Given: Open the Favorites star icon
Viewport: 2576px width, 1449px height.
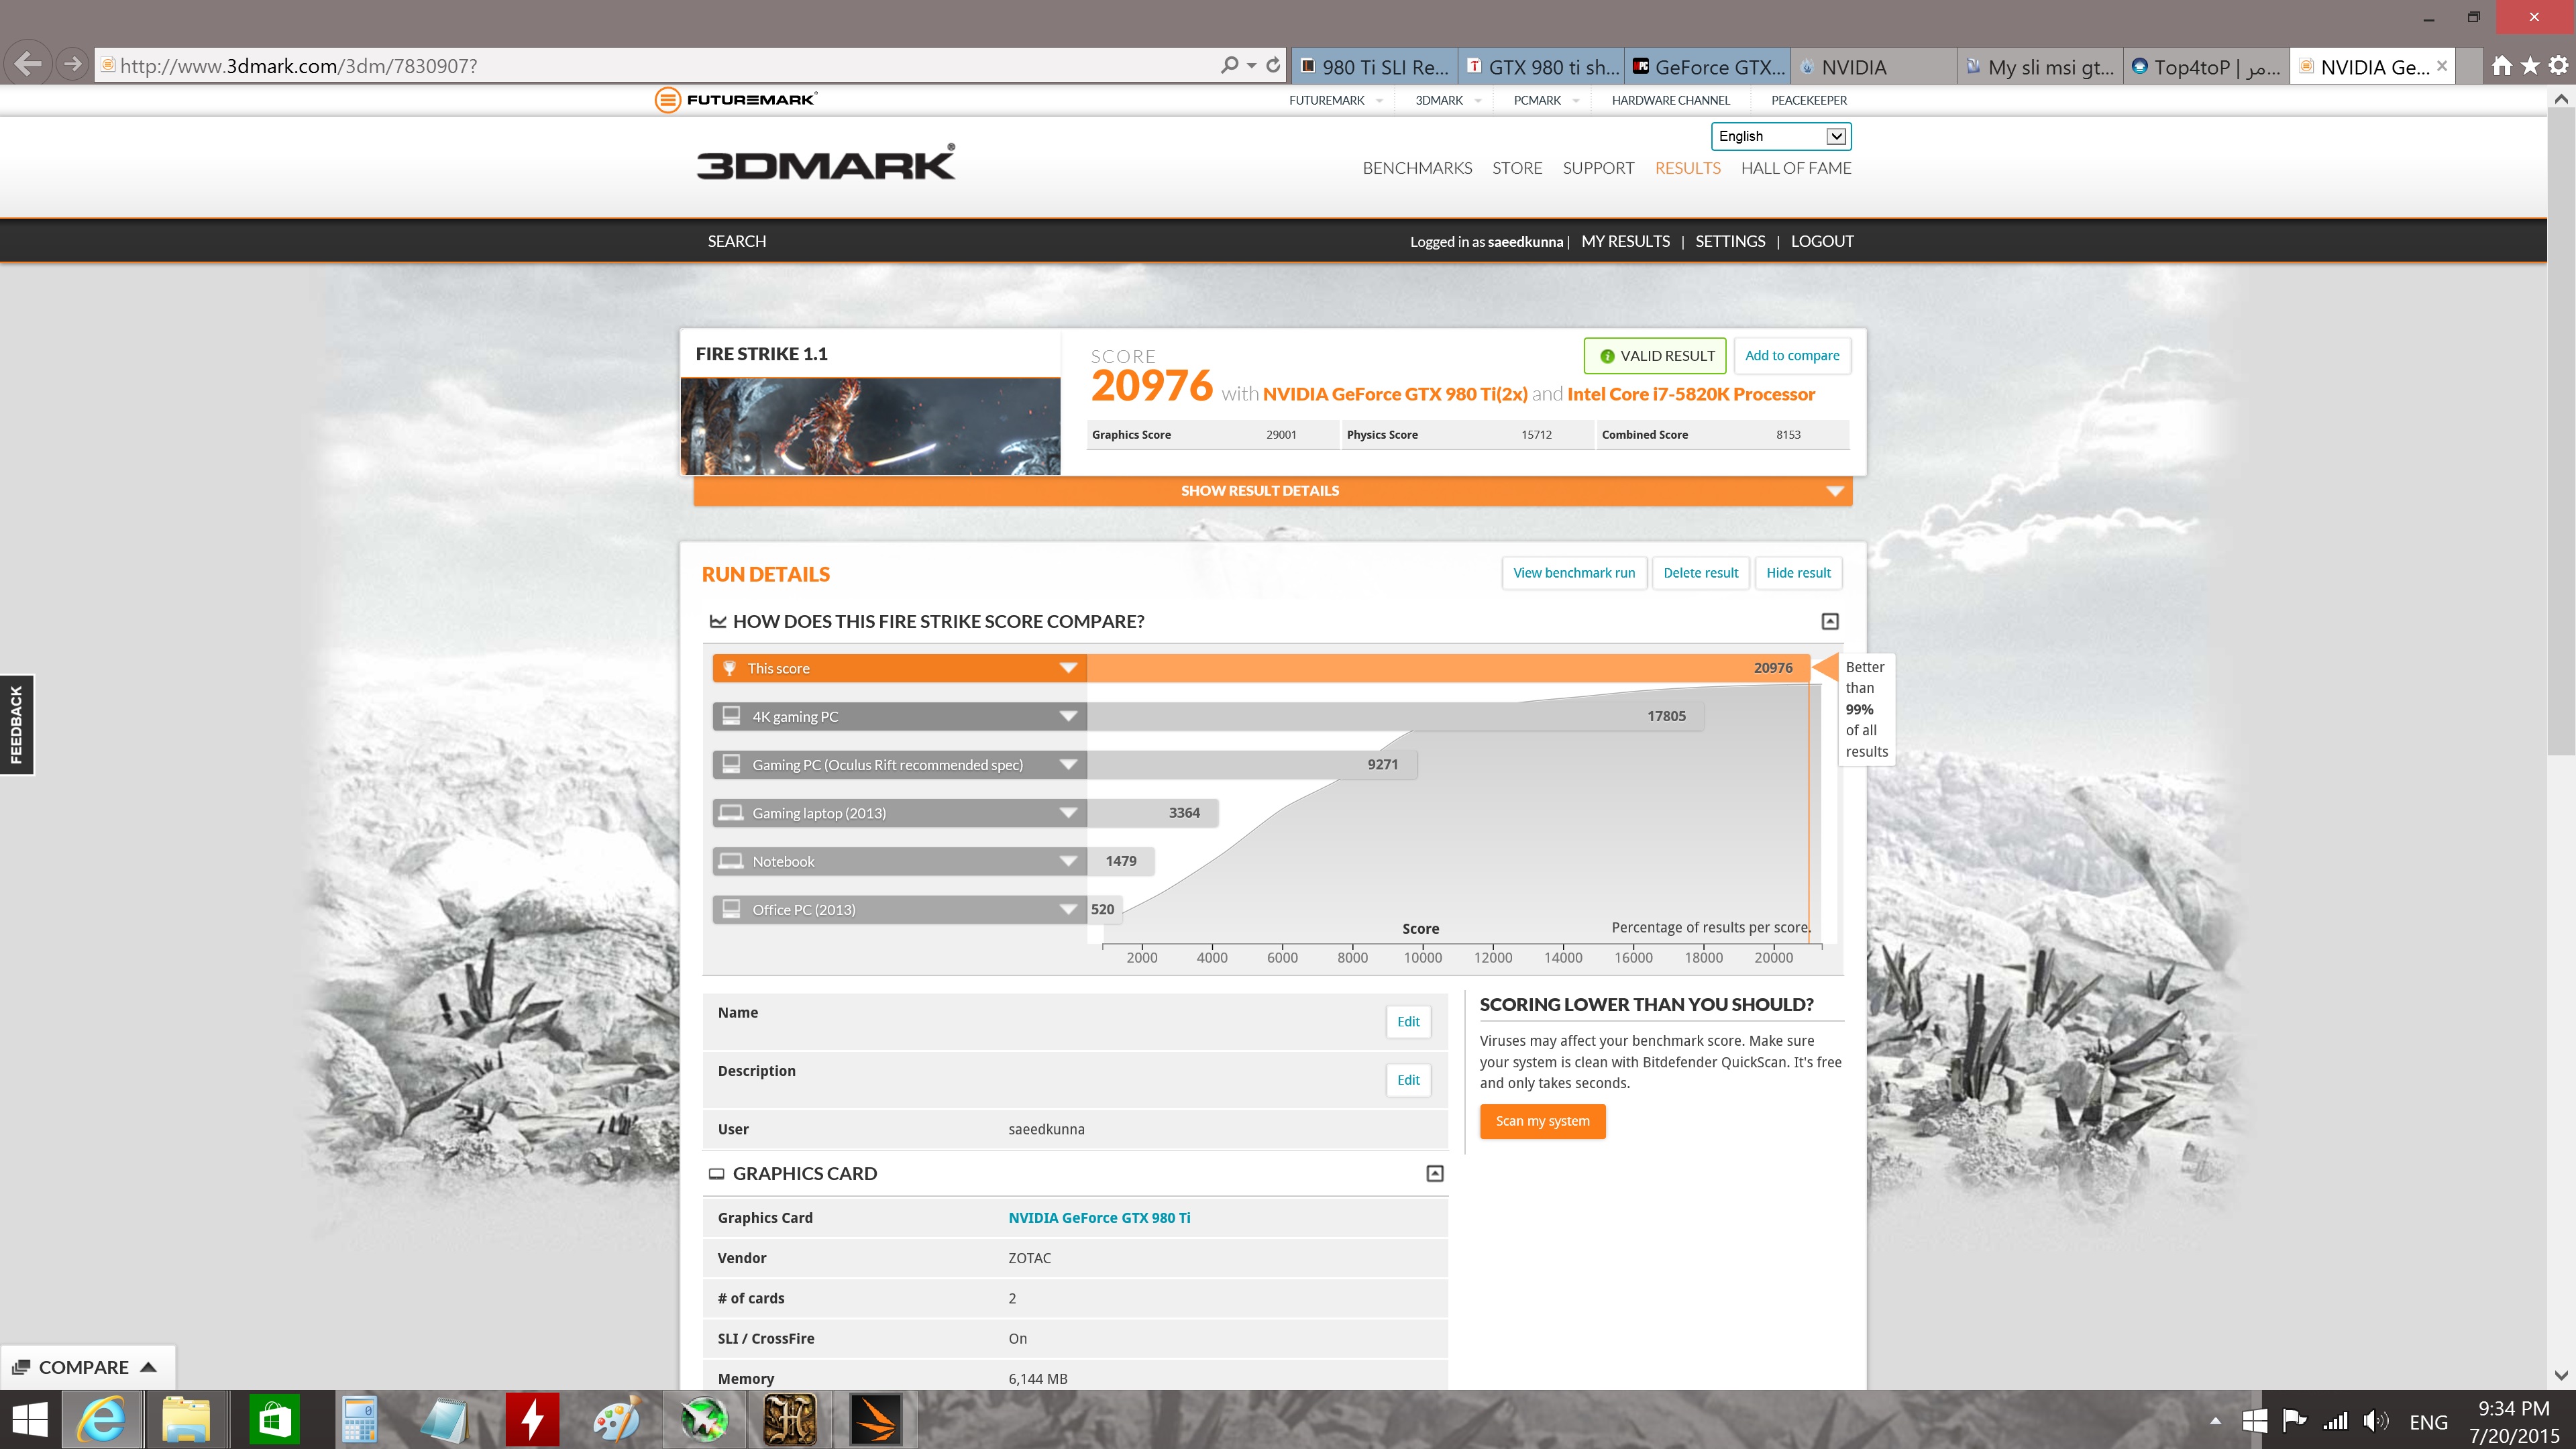Looking at the screenshot, I should coord(2530,66).
